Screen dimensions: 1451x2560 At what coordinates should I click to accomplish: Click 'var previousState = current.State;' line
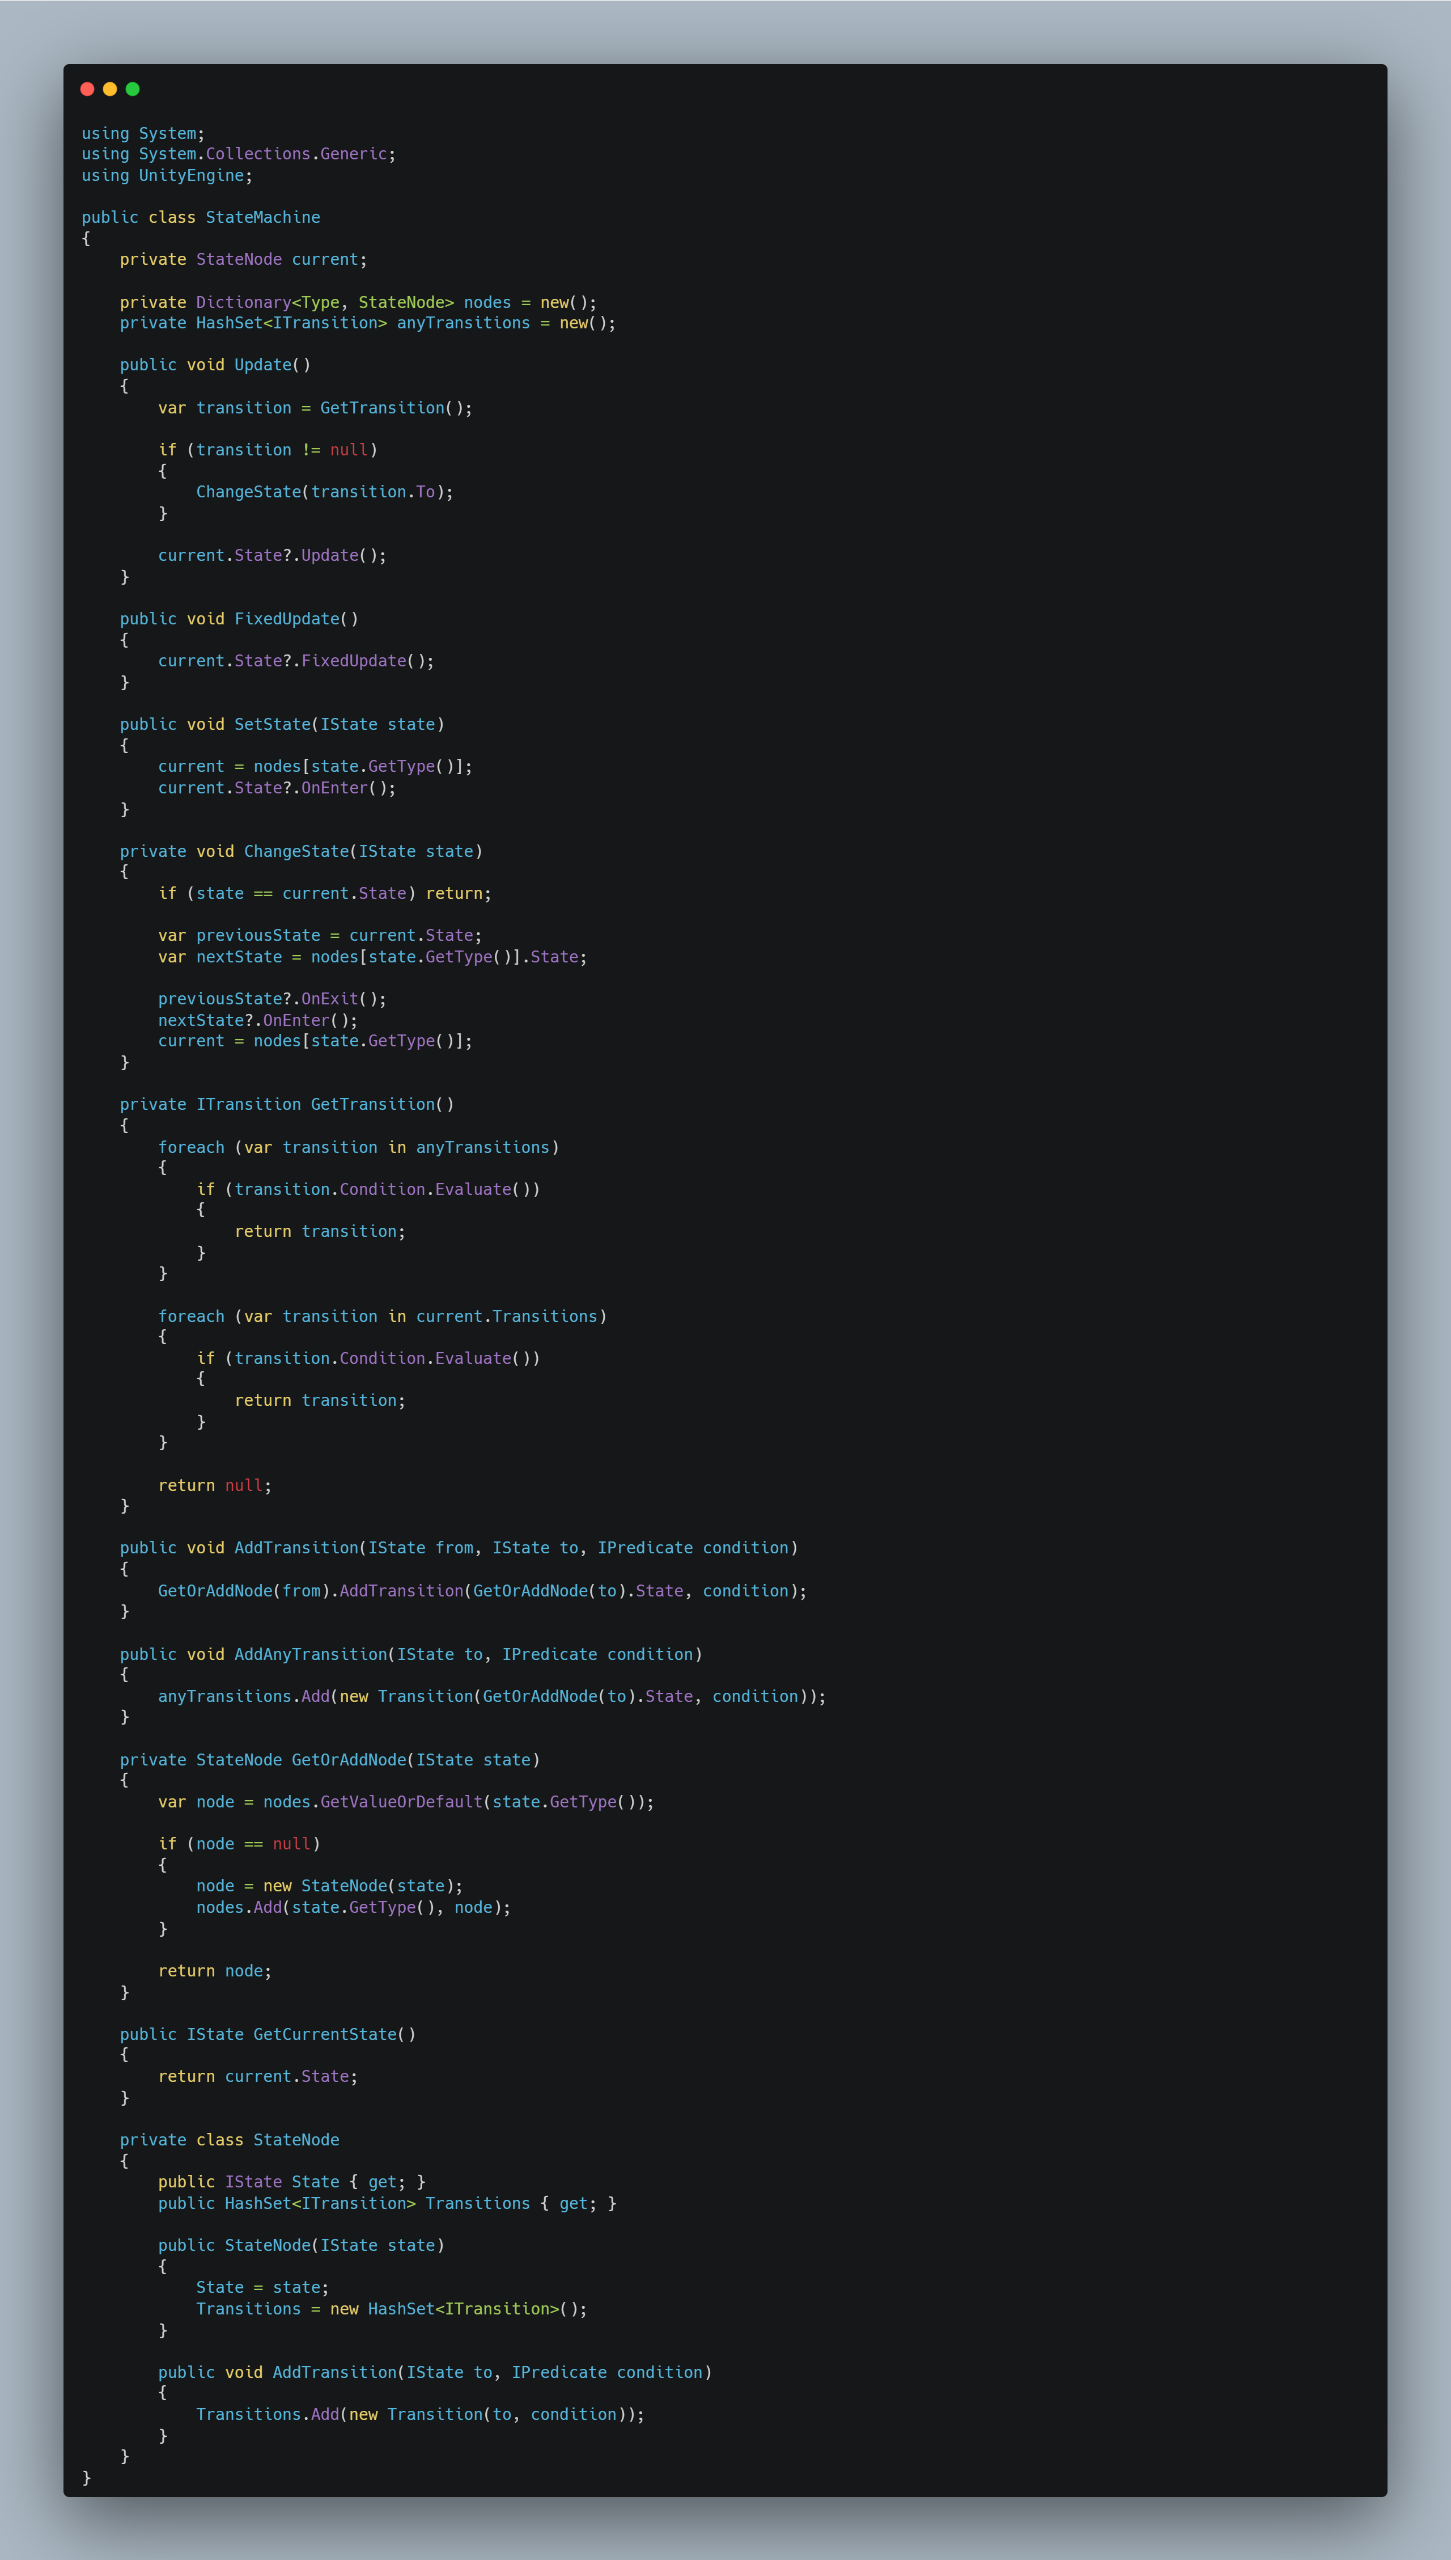click(x=320, y=936)
